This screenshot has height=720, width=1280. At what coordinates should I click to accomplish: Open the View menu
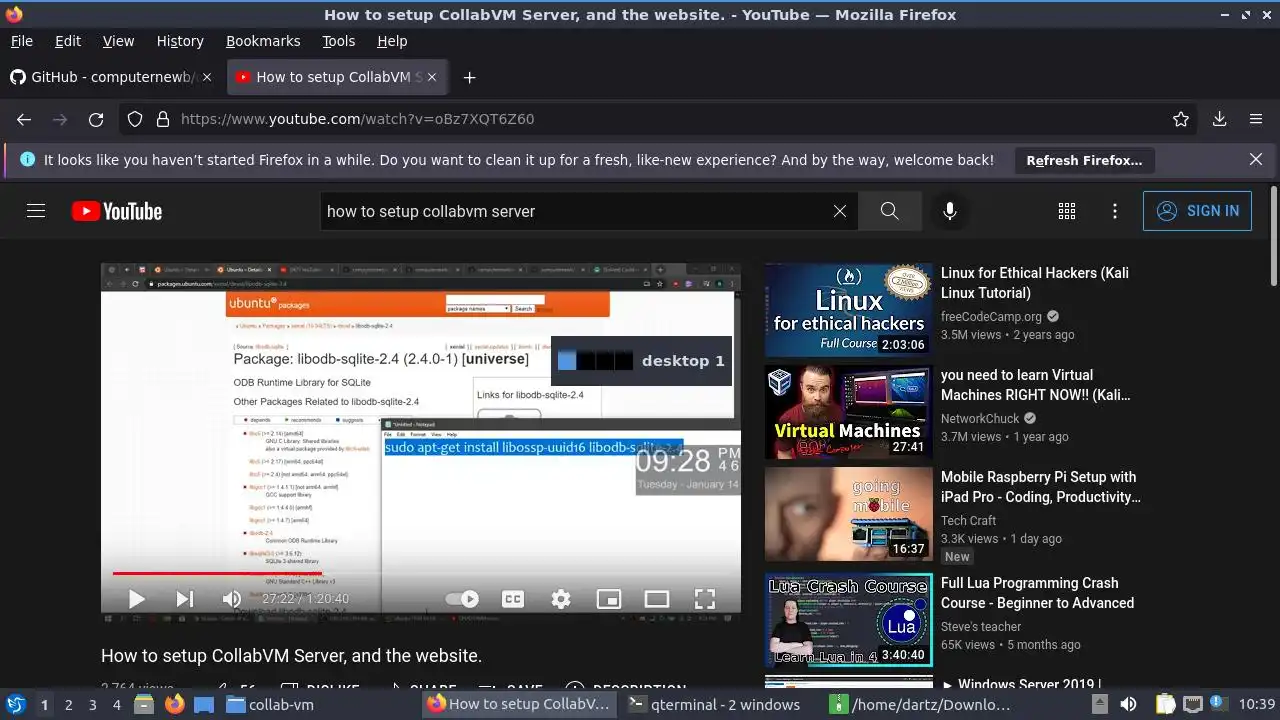click(x=118, y=41)
